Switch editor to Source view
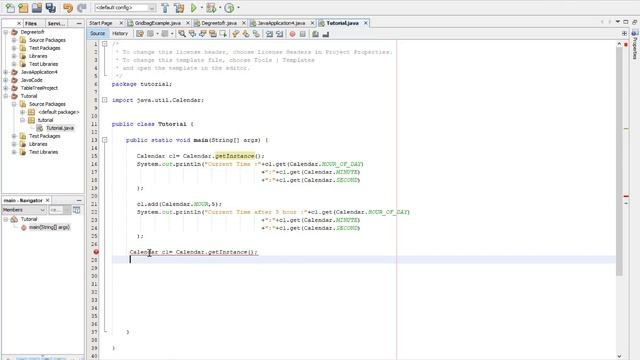 pyautogui.click(x=98, y=33)
